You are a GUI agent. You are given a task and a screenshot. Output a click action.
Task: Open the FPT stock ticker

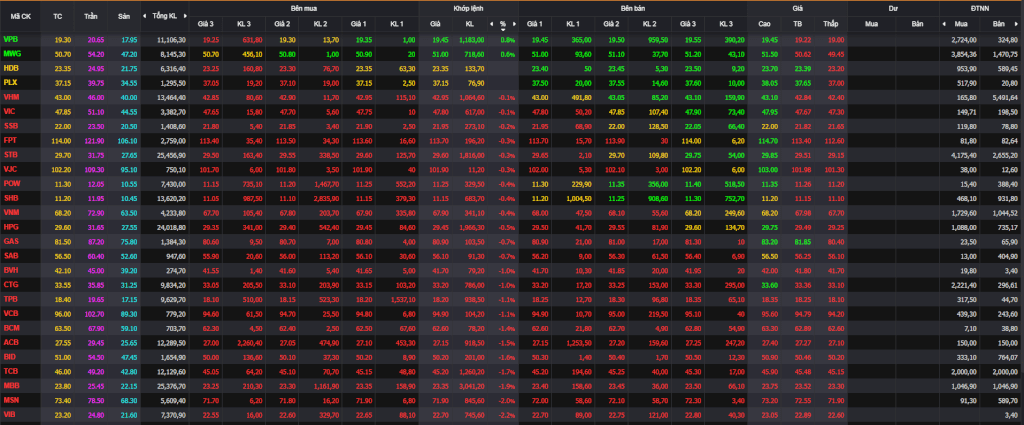[10, 140]
